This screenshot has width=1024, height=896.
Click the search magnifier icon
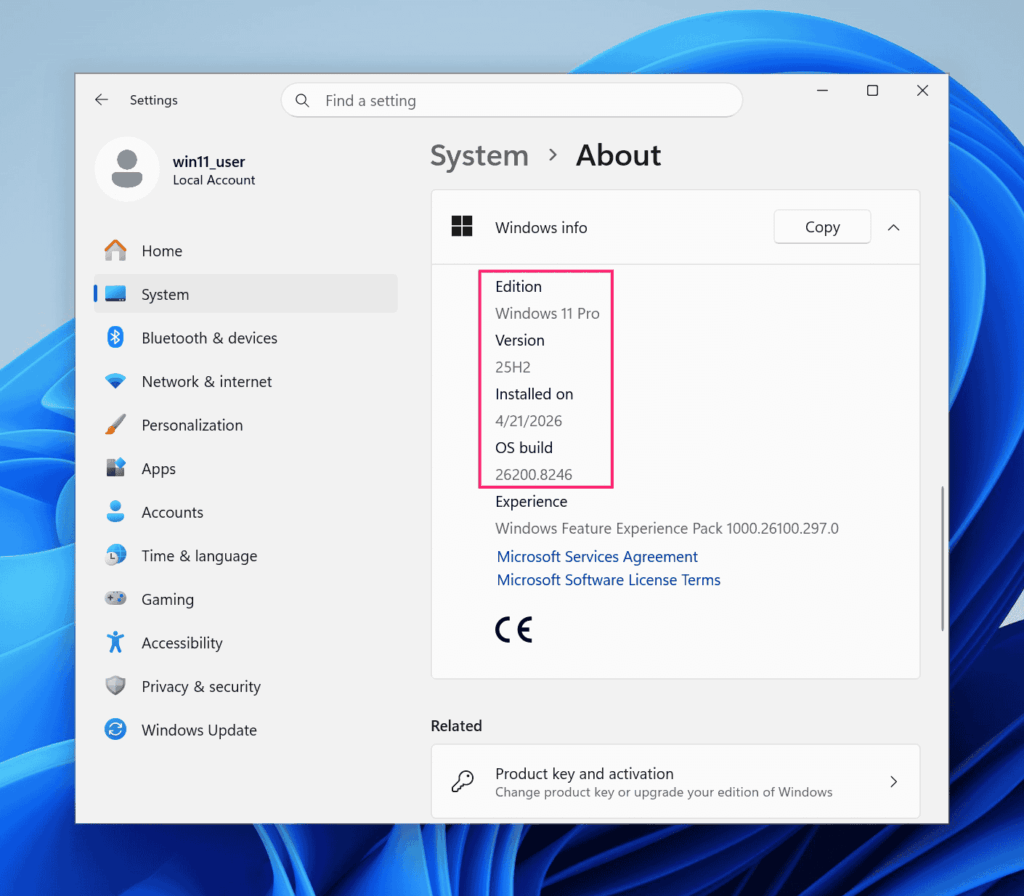click(302, 101)
